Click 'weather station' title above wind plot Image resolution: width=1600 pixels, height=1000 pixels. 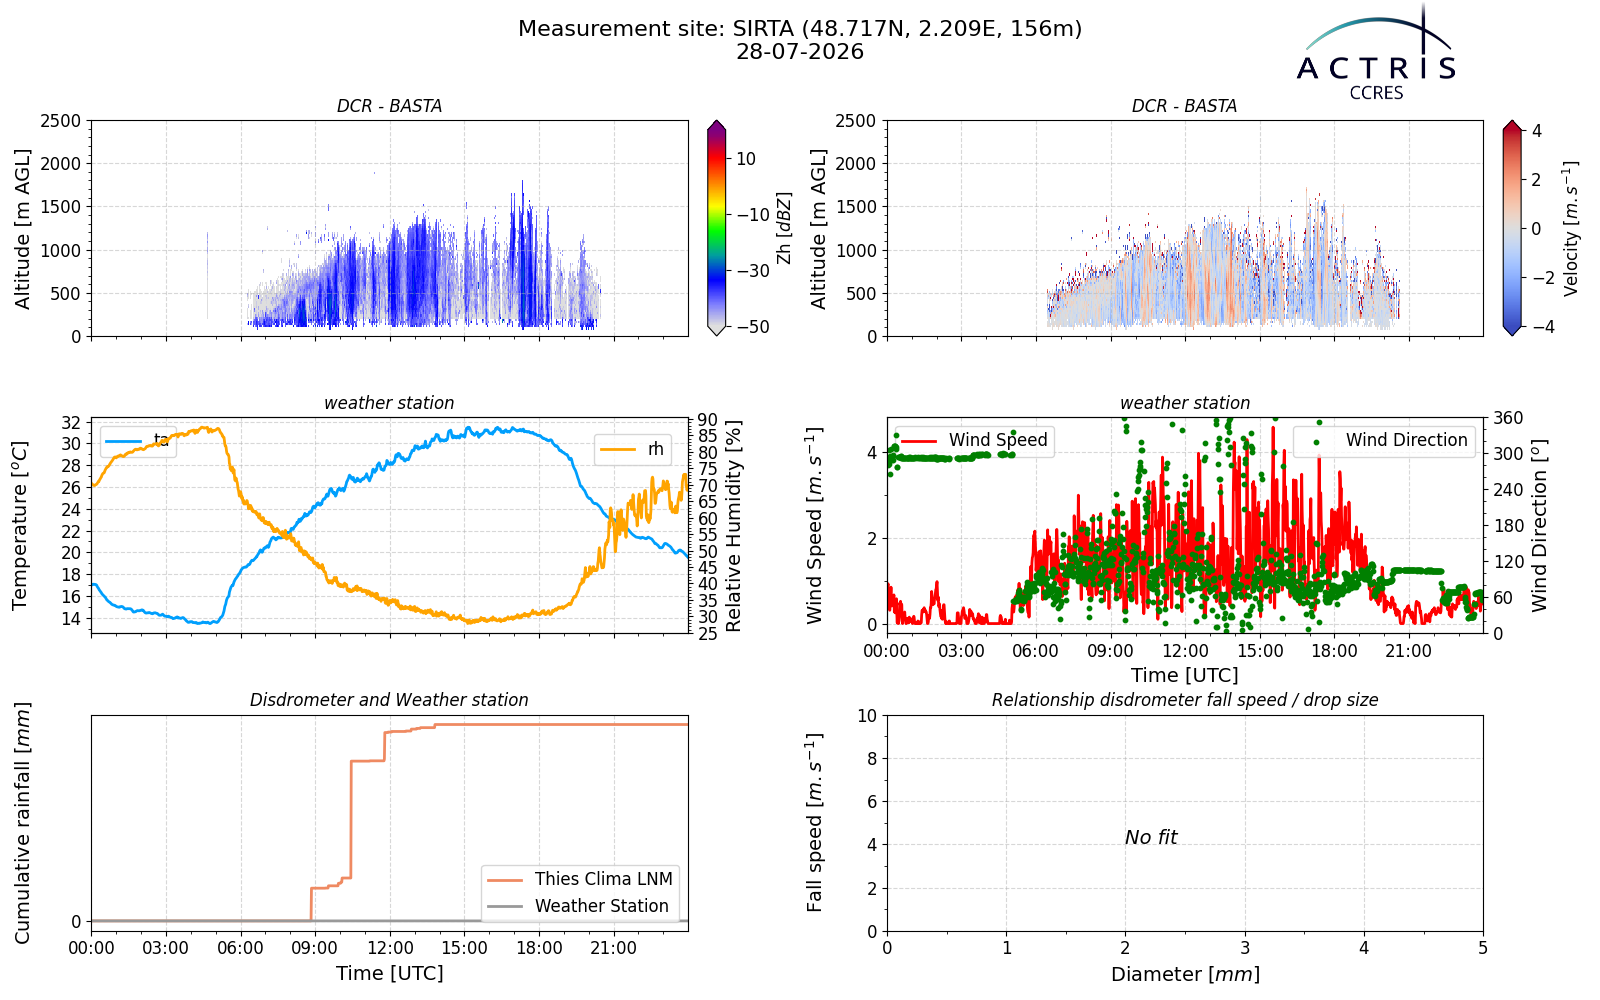coord(1185,403)
